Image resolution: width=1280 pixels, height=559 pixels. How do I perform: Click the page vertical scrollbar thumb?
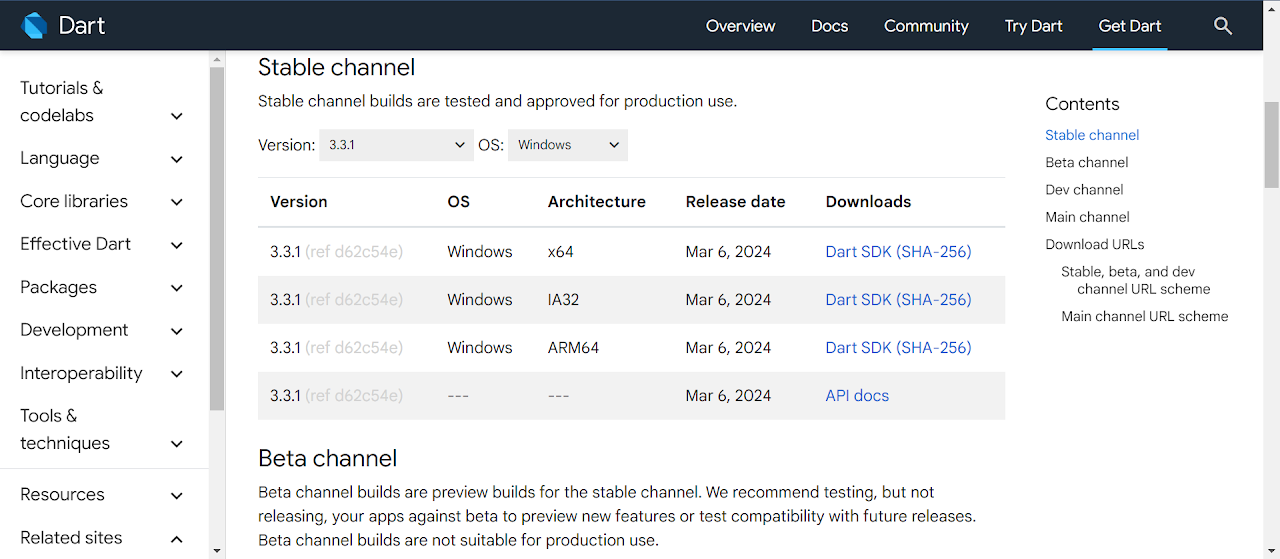[x=1272, y=144]
